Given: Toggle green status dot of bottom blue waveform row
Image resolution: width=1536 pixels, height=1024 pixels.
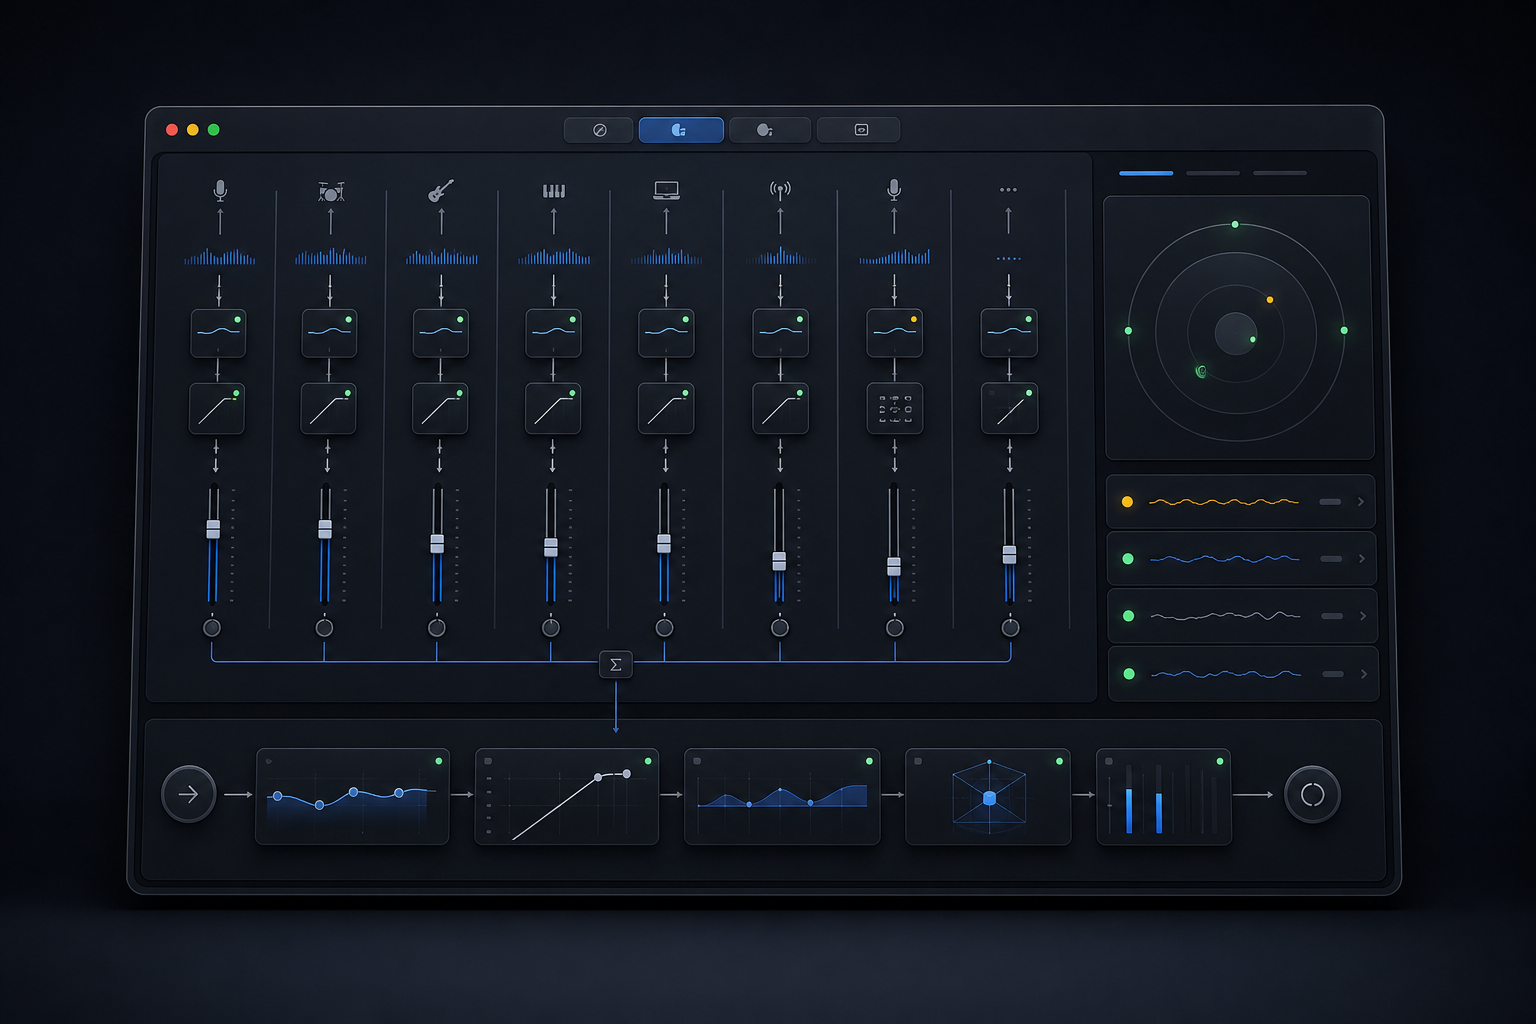Looking at the screenshot, I should (1129, 674).
